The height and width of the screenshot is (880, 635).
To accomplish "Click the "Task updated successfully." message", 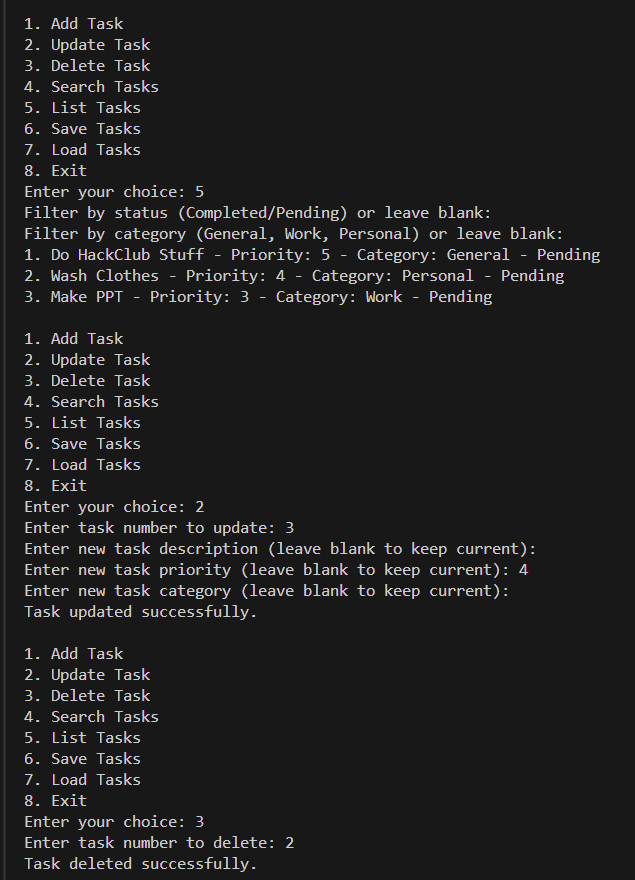I will tap(141, 612).
